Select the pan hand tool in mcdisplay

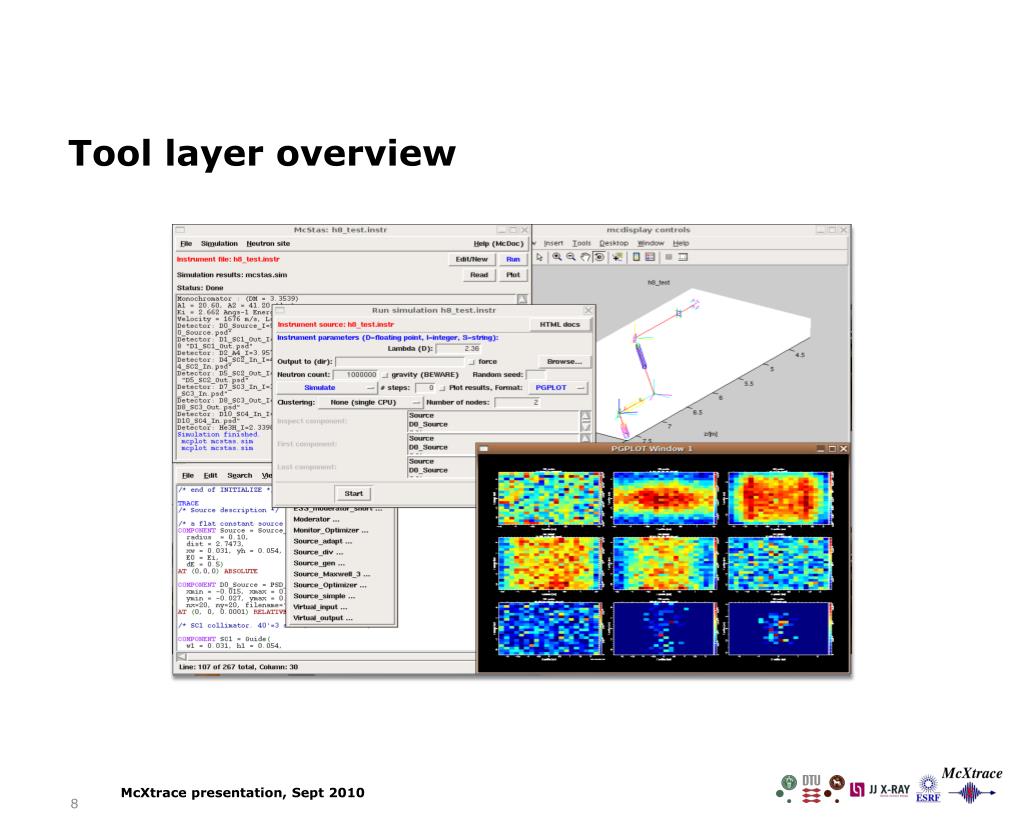pos(585,257)
